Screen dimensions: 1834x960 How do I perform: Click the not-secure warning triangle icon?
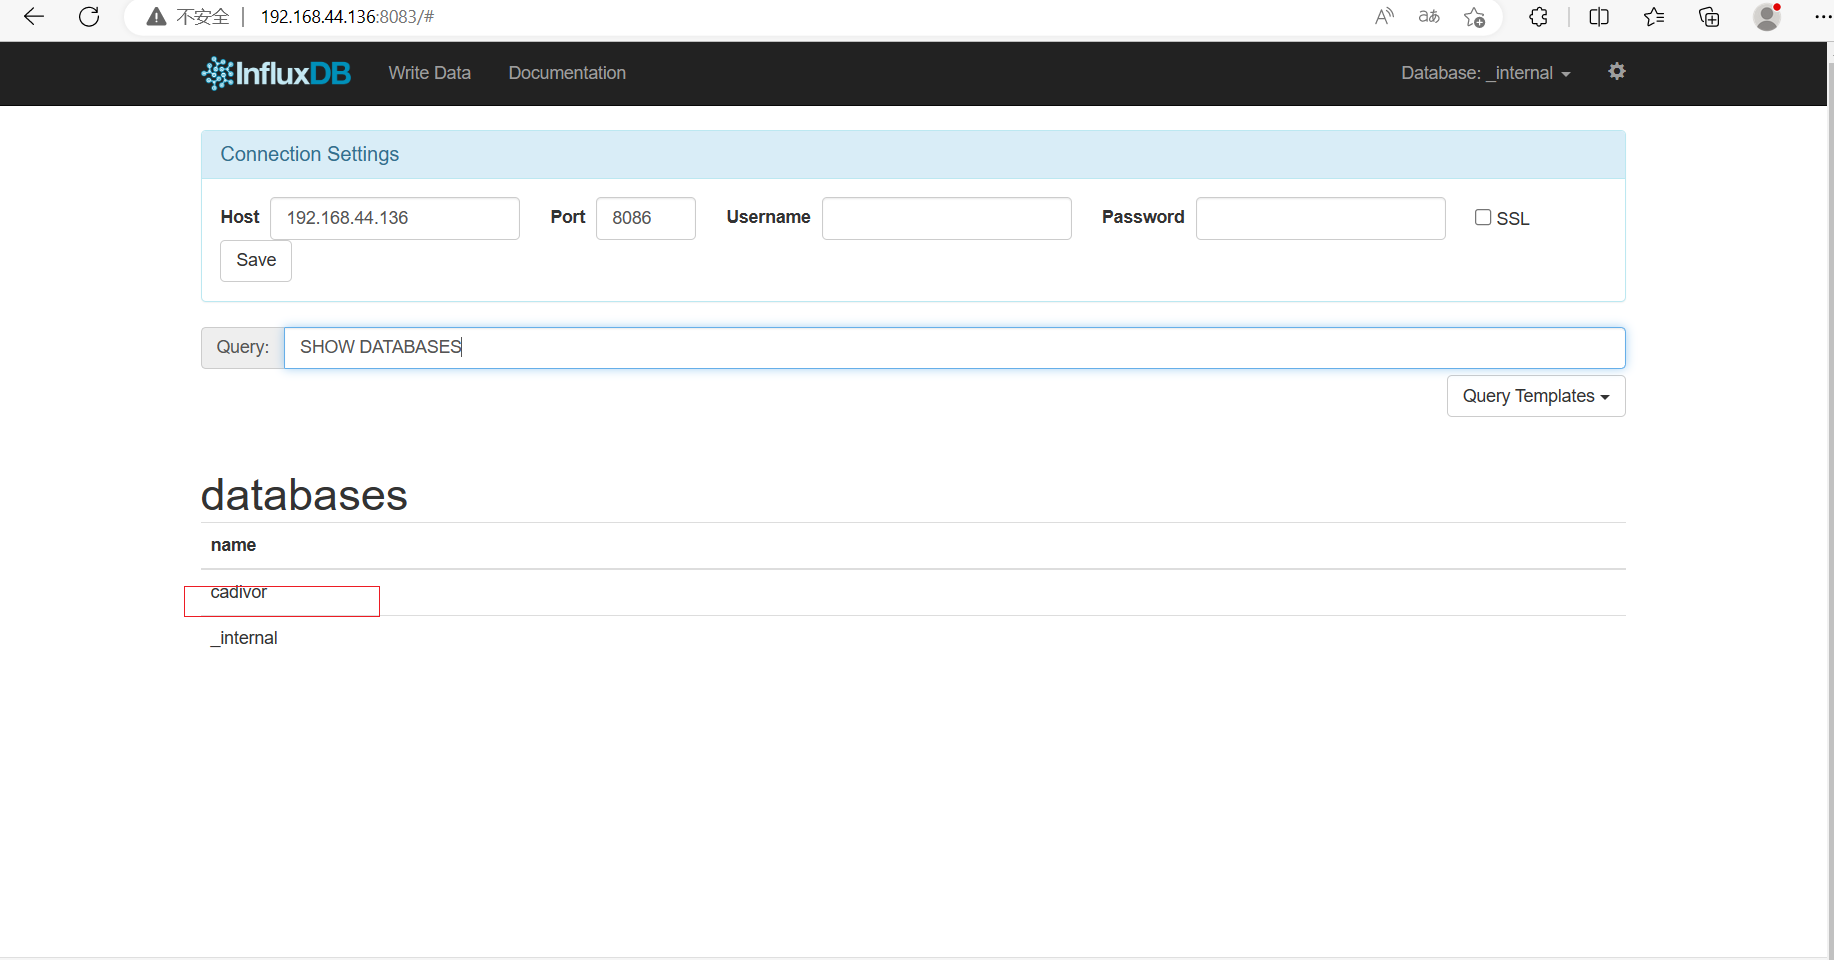[156, 17]
